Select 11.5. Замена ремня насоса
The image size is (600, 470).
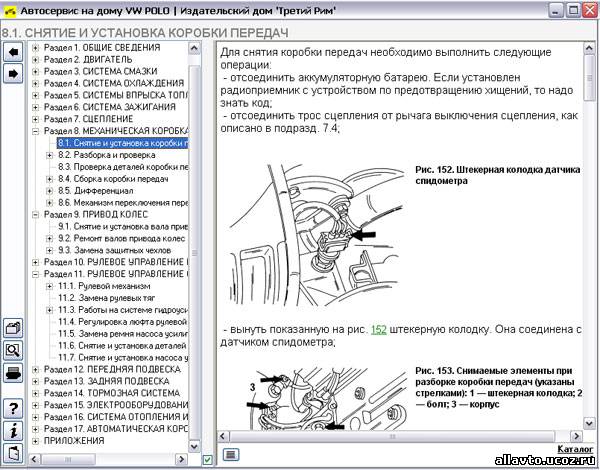[123, 334]
